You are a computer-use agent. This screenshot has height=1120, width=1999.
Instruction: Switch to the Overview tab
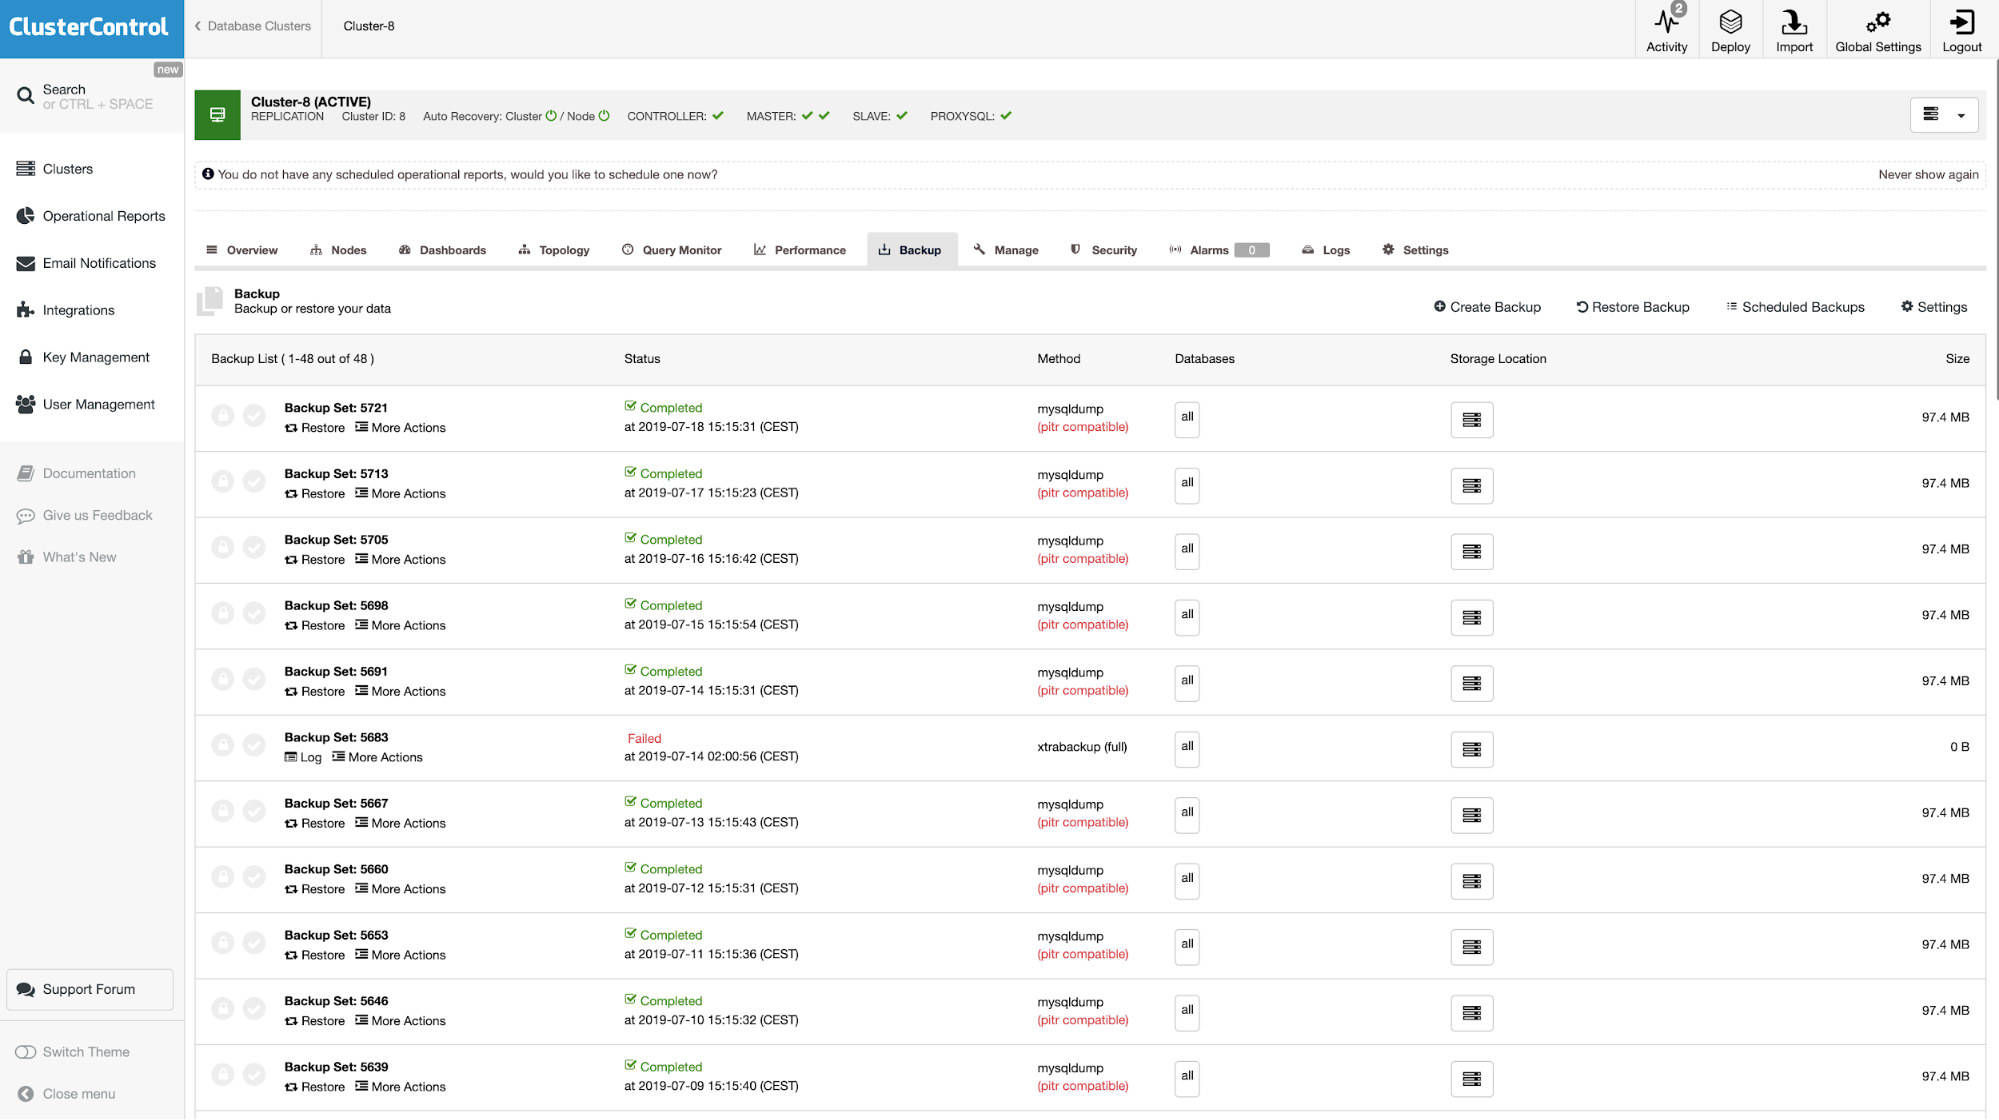tap(242, 250)
